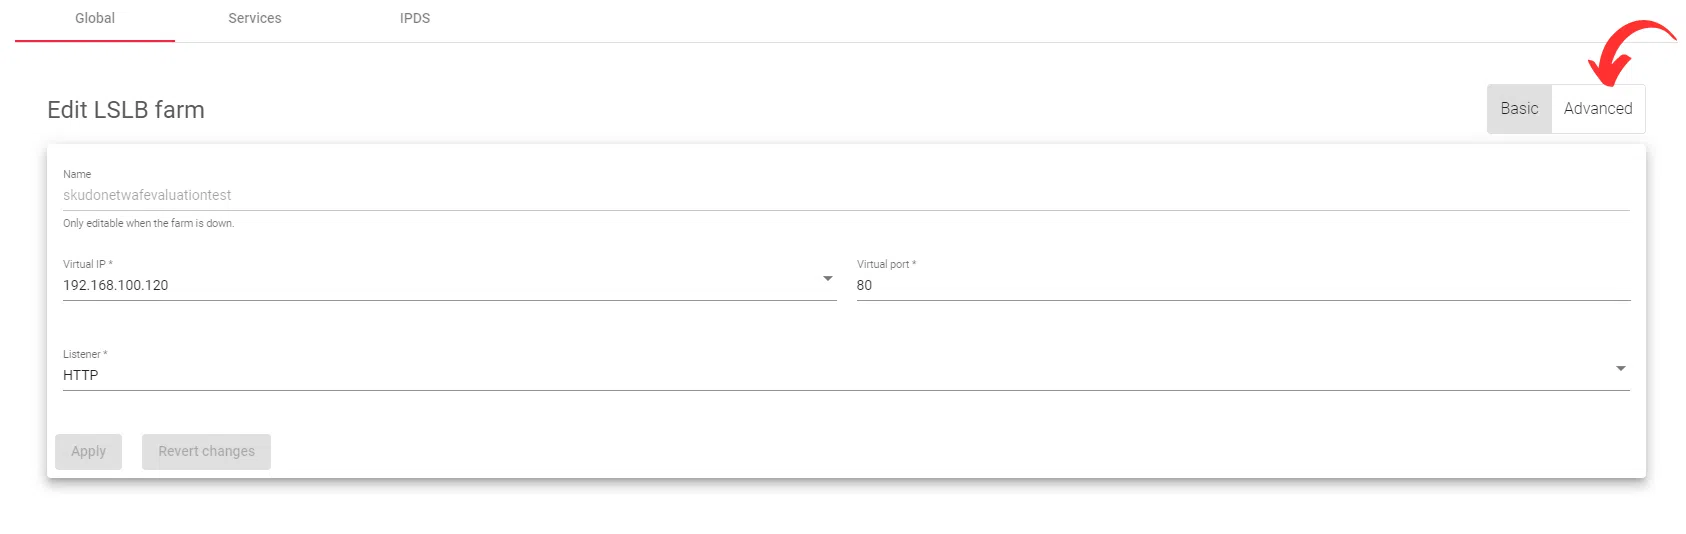Click the red curved arrow annotation
The width and height of the screenshot is (1686, 534).
[x=1625, y=50]
